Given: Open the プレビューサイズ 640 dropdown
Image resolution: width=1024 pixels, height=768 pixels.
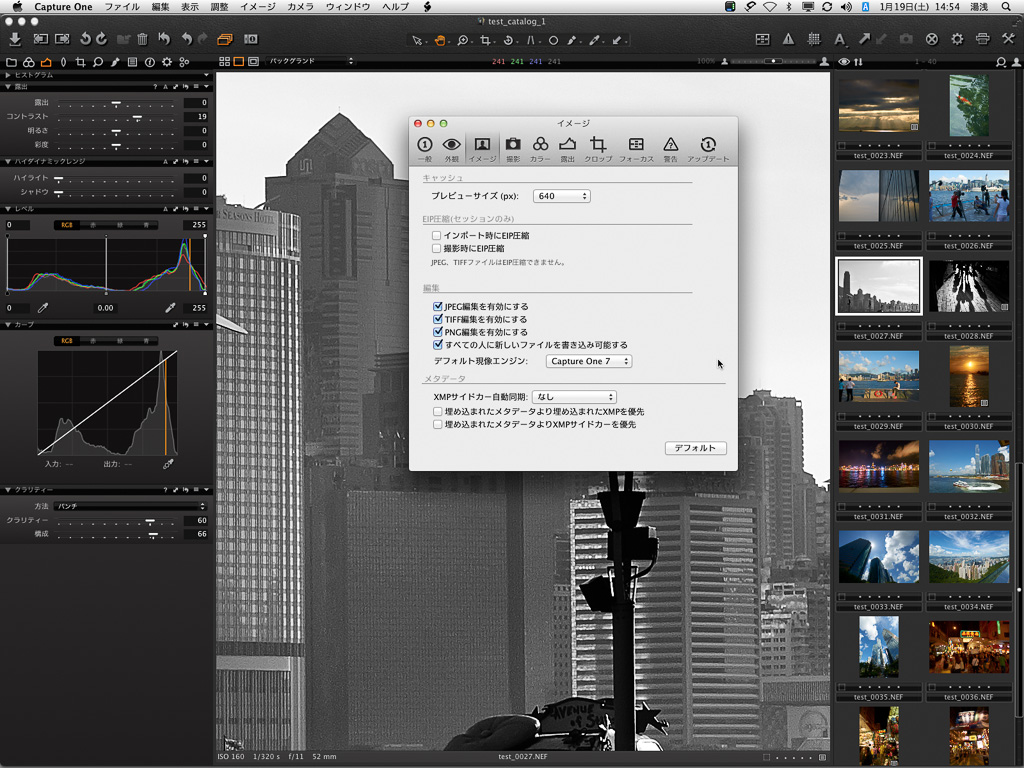Looking at the screenshot, I should (561, 196).
